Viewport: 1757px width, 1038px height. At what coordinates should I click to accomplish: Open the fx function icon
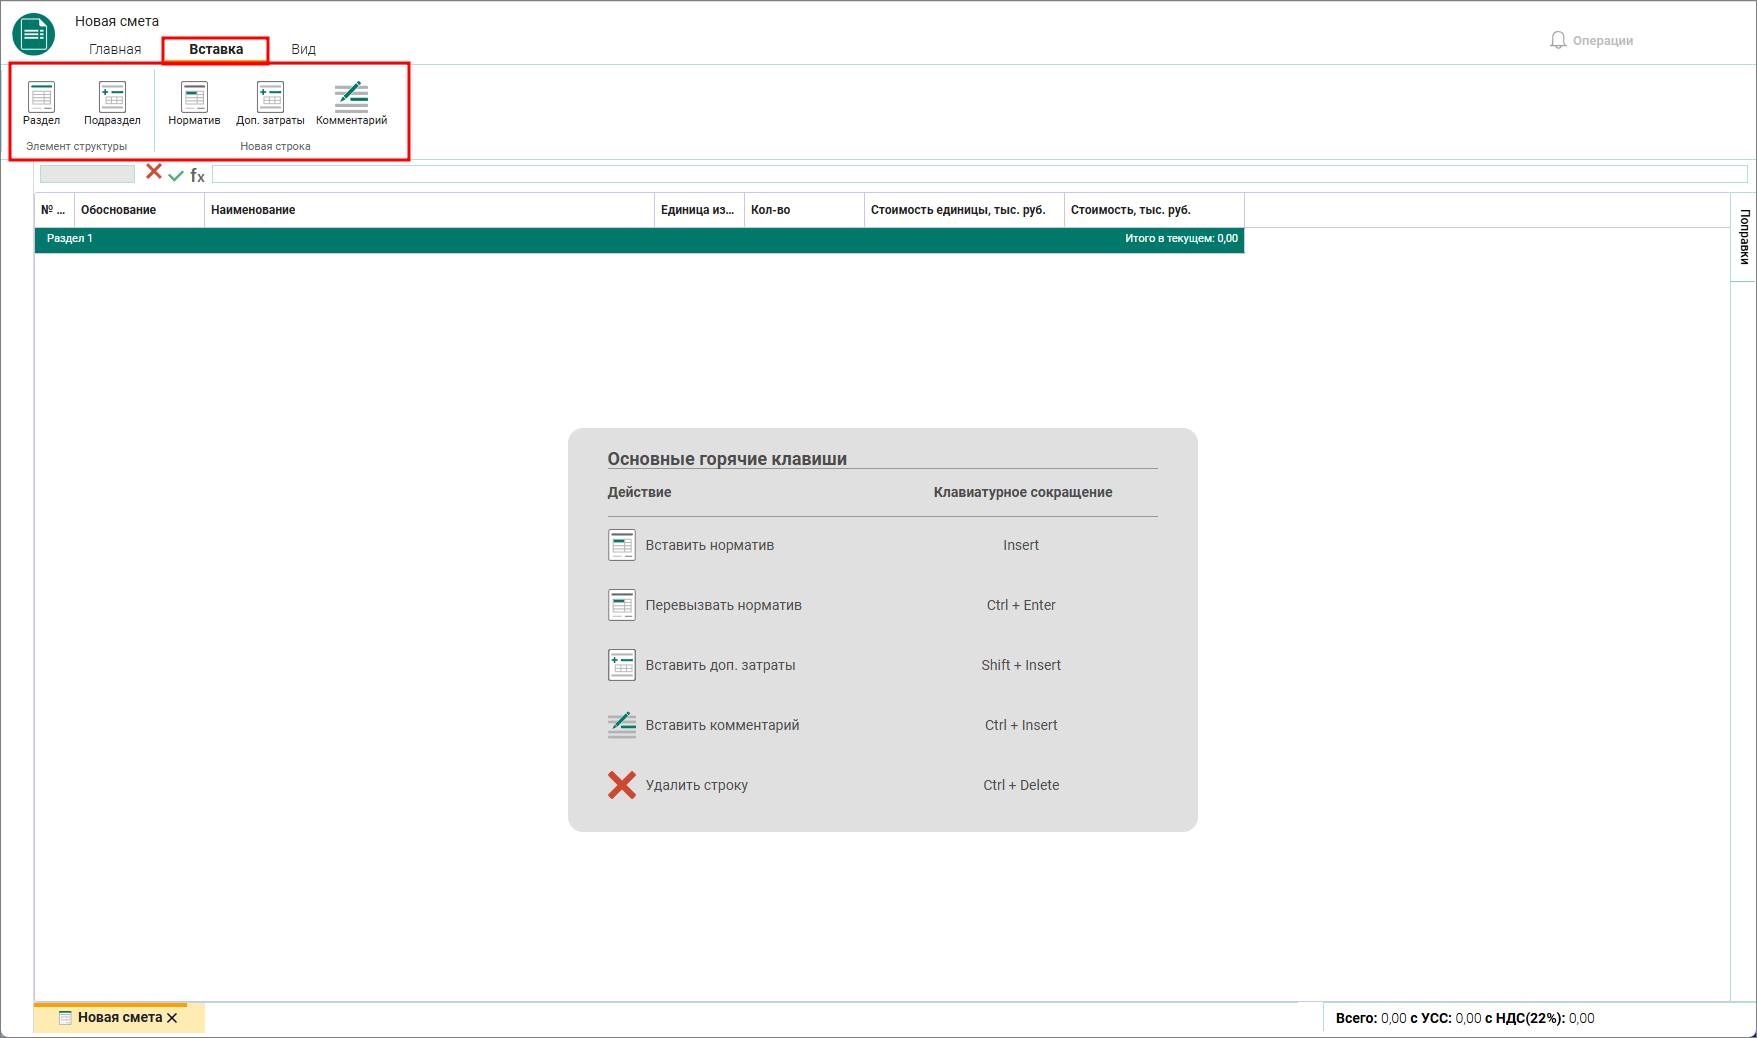(197, 175)
